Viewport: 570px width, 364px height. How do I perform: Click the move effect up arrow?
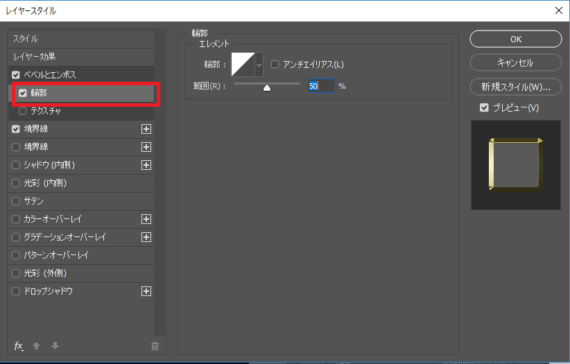[x=36, y=346]
